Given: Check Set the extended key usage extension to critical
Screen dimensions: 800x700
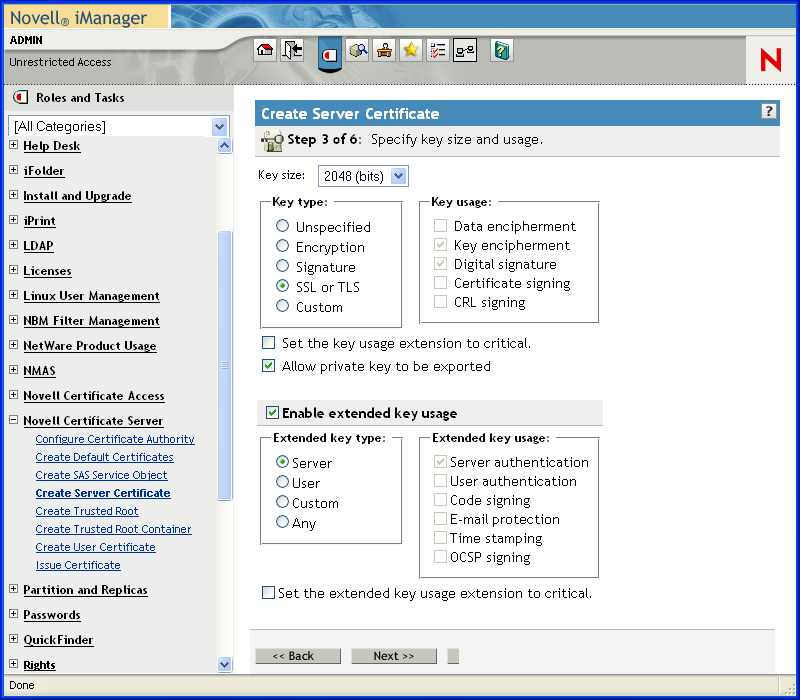Looking at the screenshot, I should 268,592.
